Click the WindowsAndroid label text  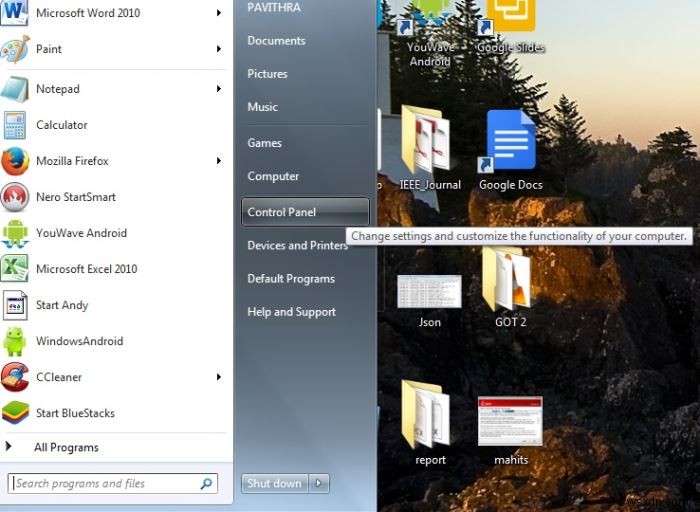(79, 341)
